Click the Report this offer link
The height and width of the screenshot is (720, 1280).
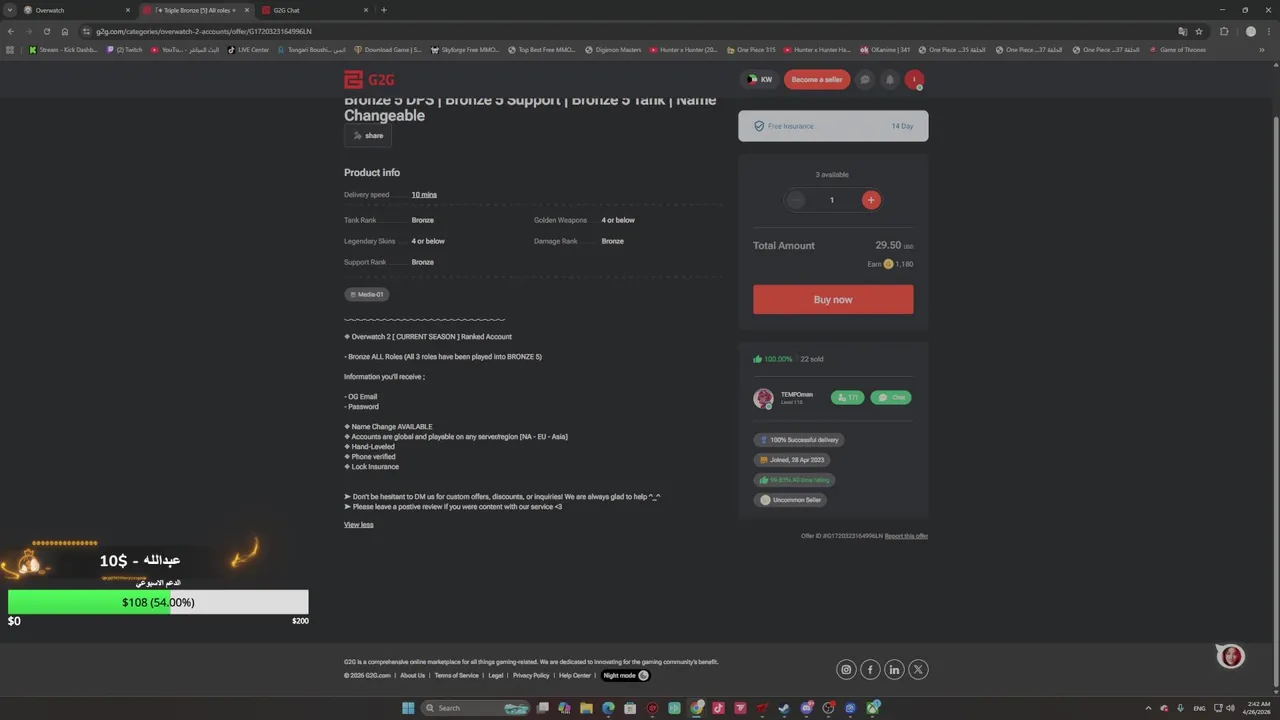click(906, 536)
